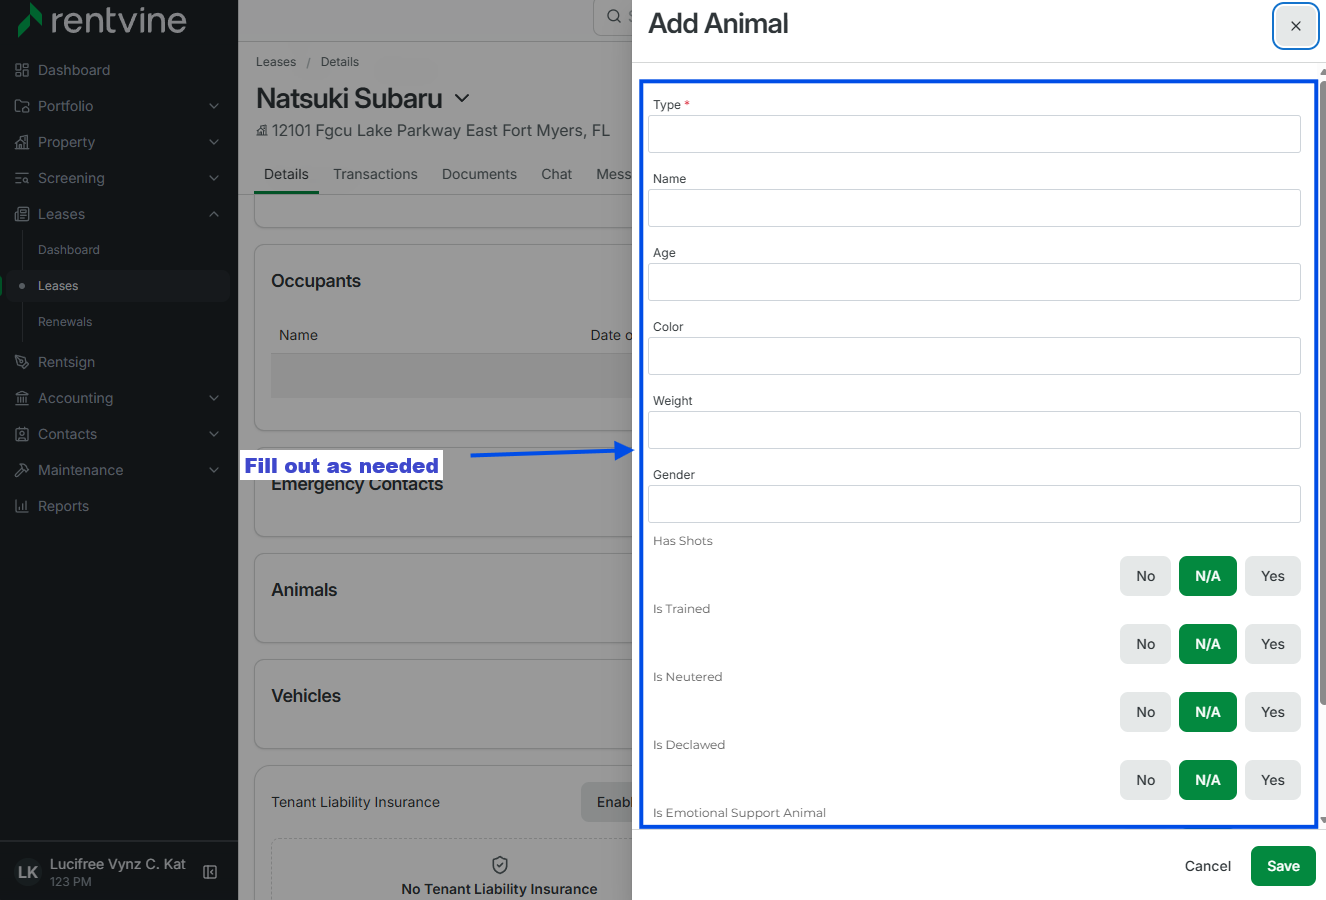Click the Contacts sidebar icon
The image size is (1326, 900).
(22, 434)
